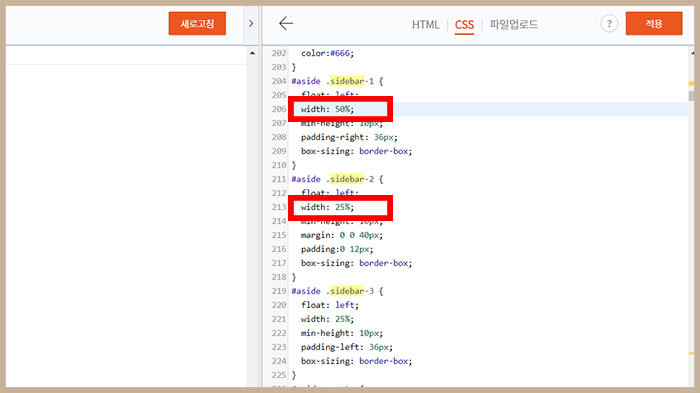This screenshot has width=700, height=393.
Task: Click line number 206 in the gutter
Action: [x=279, y=109]
